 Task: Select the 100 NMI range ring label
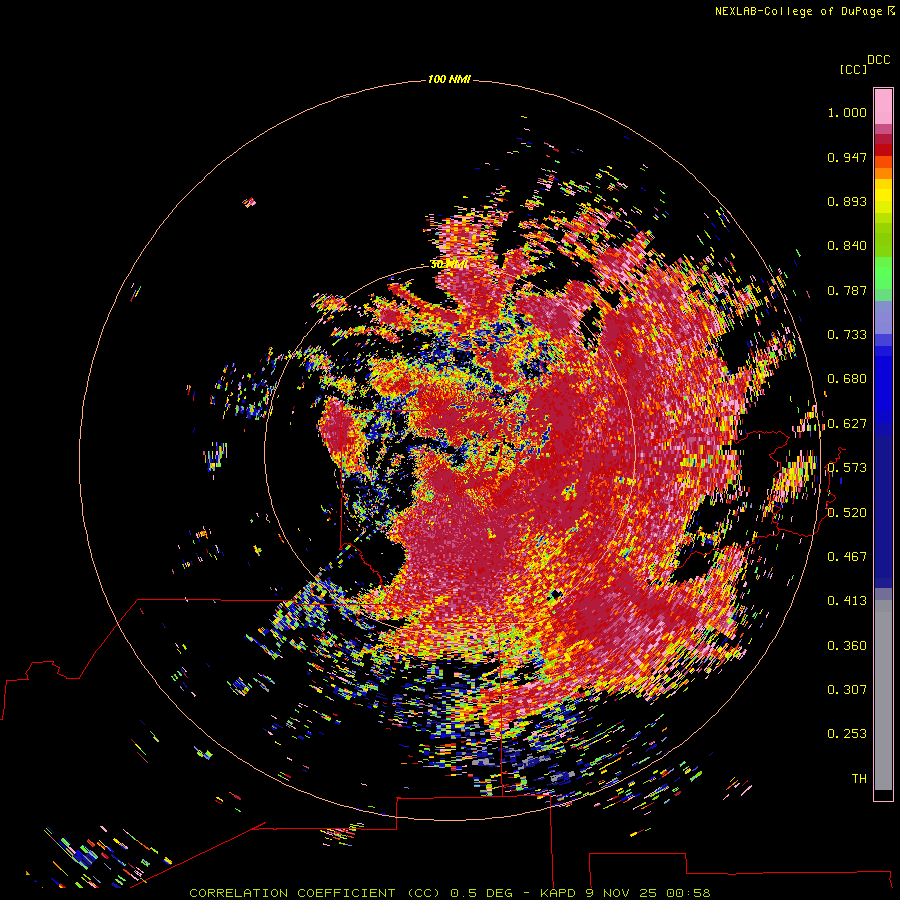[449, 79]
